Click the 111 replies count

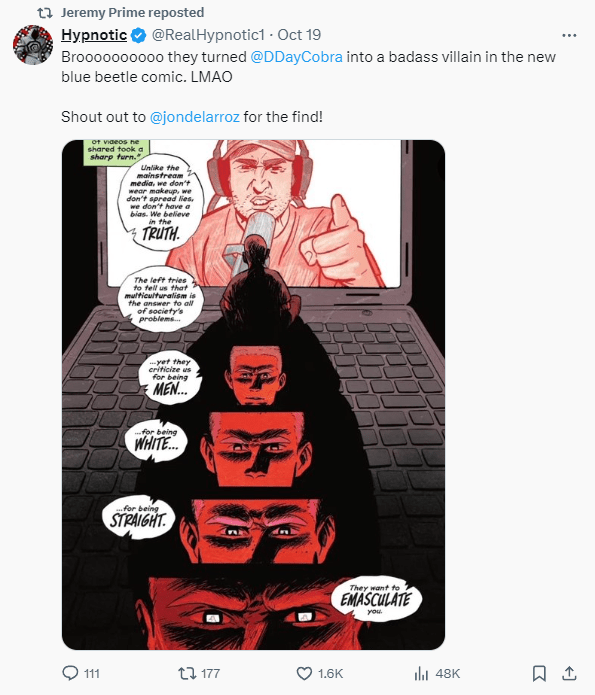92,674
